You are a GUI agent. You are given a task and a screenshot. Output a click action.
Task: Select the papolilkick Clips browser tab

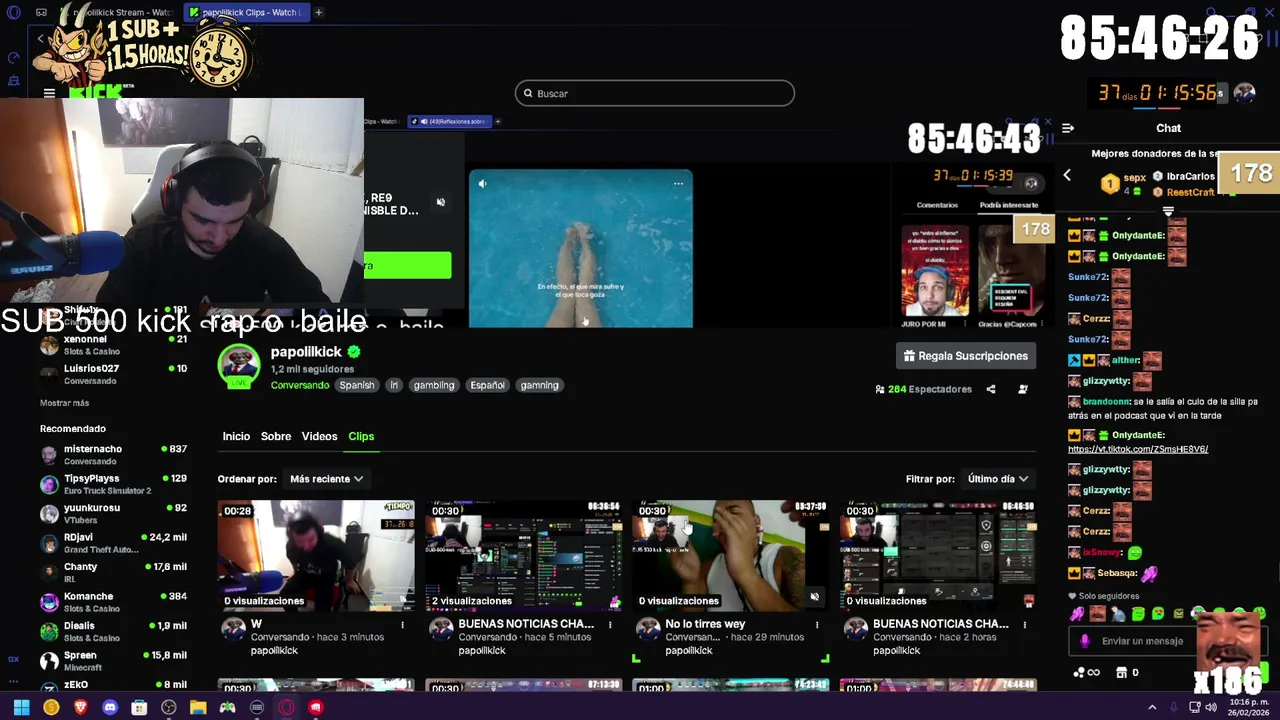point(248,12)
